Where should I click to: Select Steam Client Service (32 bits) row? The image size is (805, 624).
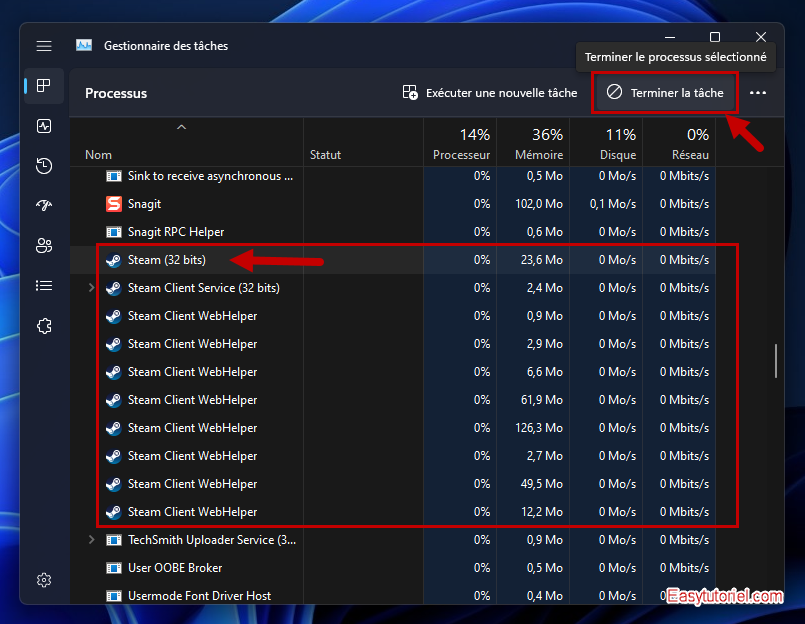393,288
